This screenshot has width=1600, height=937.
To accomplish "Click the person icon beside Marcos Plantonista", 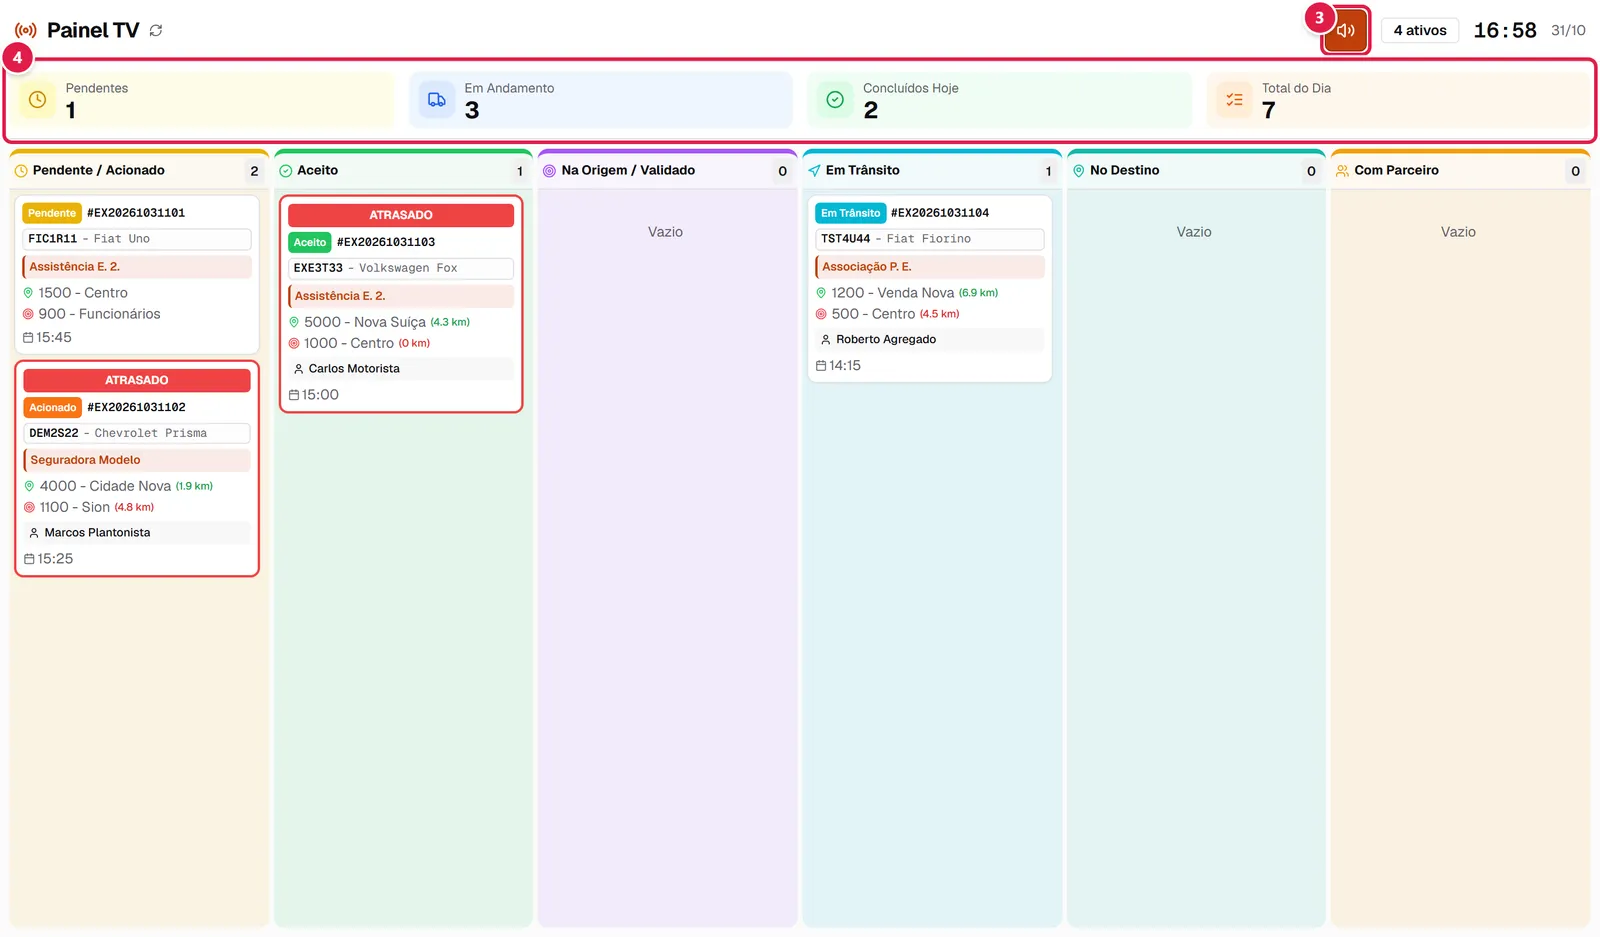I will (34, 533).
